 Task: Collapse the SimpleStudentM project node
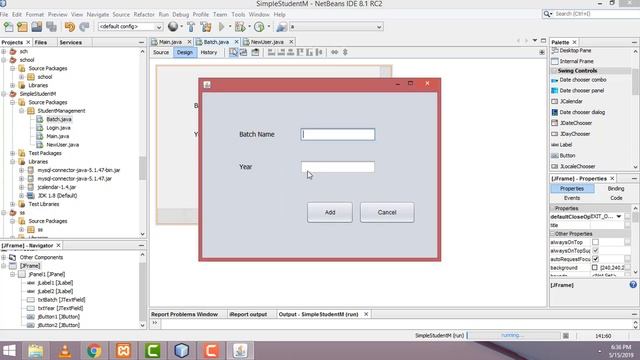4,94
